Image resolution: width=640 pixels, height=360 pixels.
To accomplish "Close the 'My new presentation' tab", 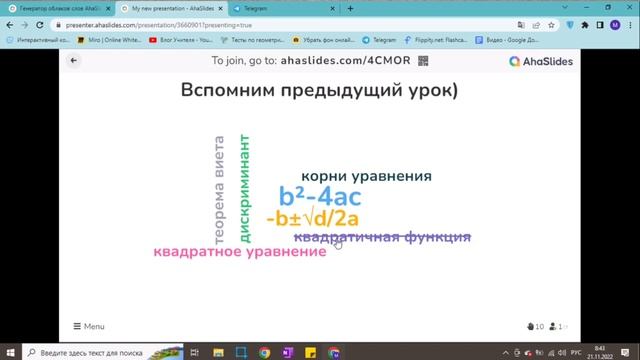I will pyautogui.click(x=220, y=9).
